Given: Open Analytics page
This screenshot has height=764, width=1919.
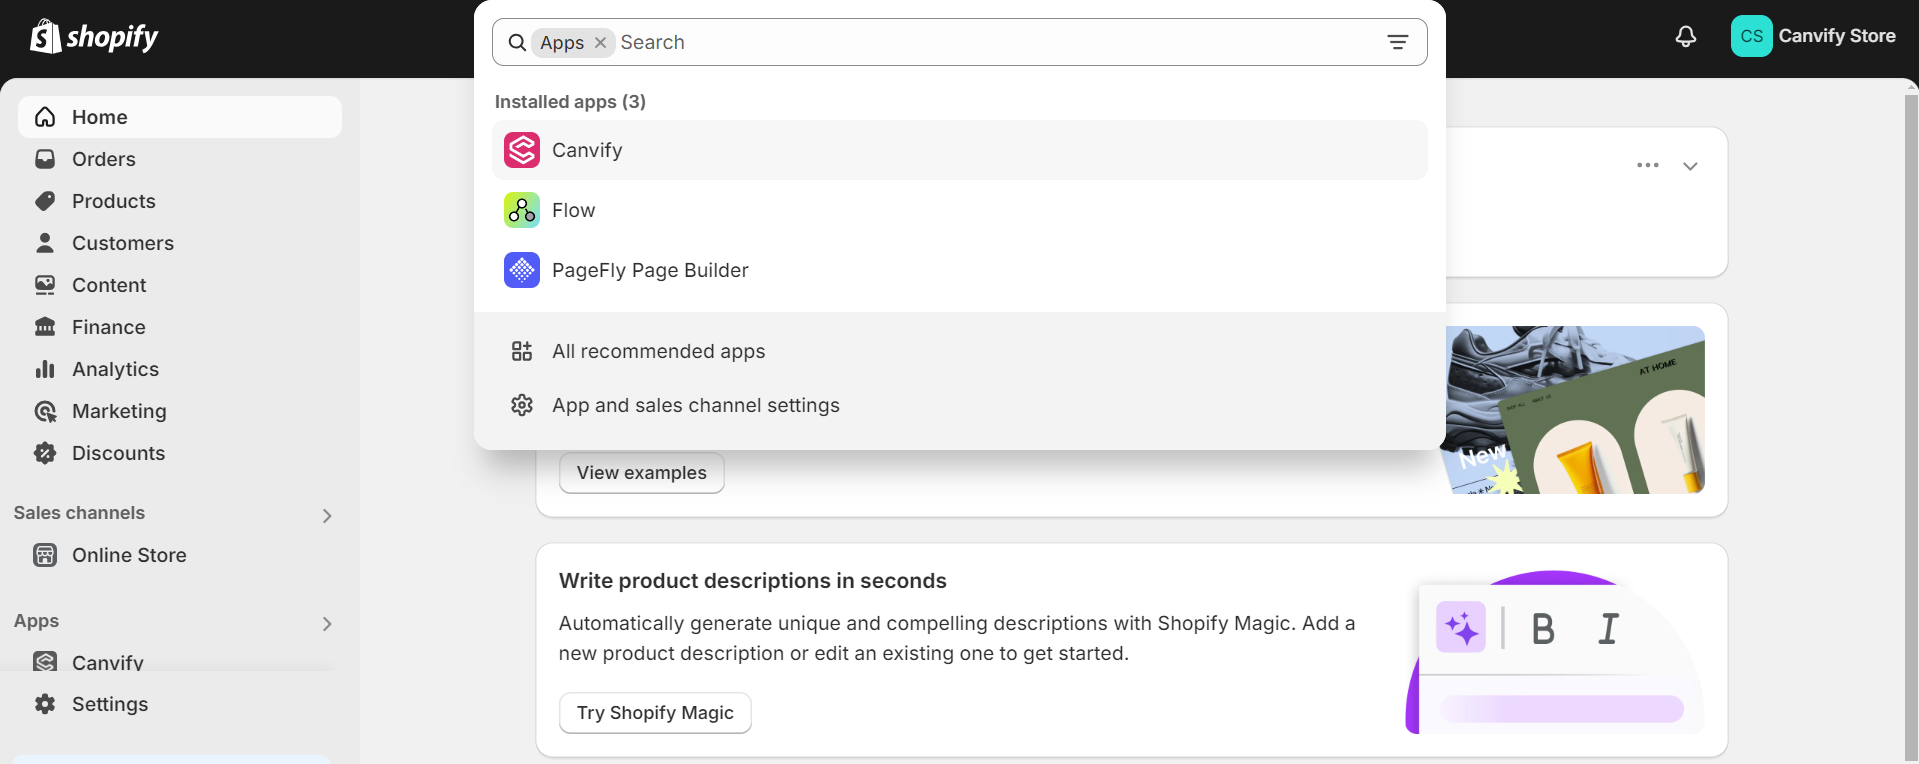Looking at the screenshot, I should [x=180, y=369].
